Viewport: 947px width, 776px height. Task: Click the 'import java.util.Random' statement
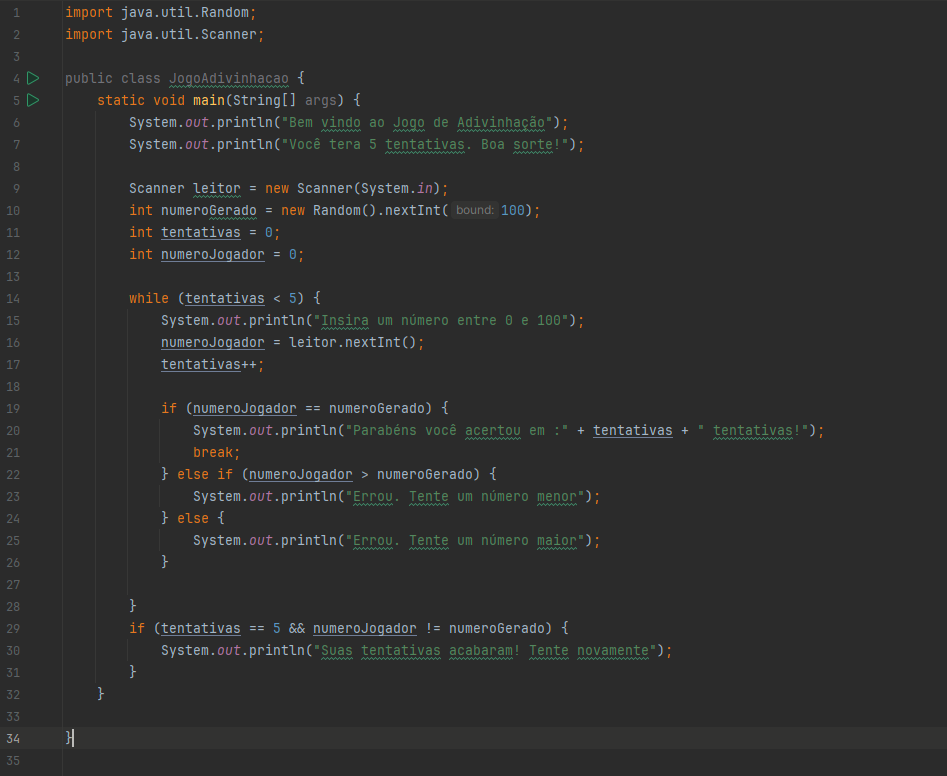point(161,13)
